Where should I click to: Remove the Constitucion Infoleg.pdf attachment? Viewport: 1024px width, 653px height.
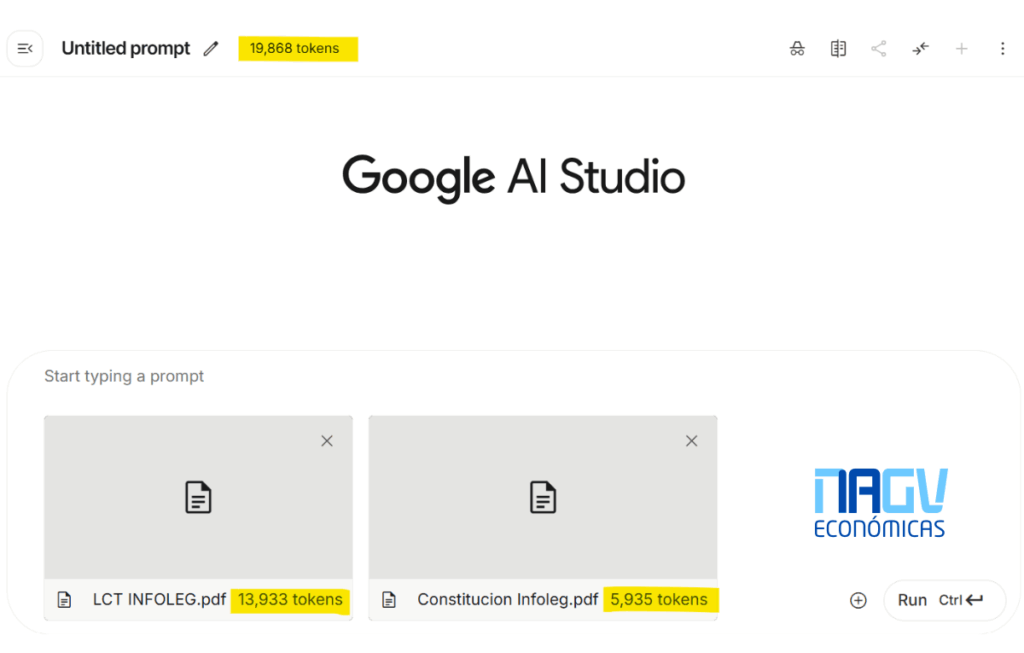[691, 441]
